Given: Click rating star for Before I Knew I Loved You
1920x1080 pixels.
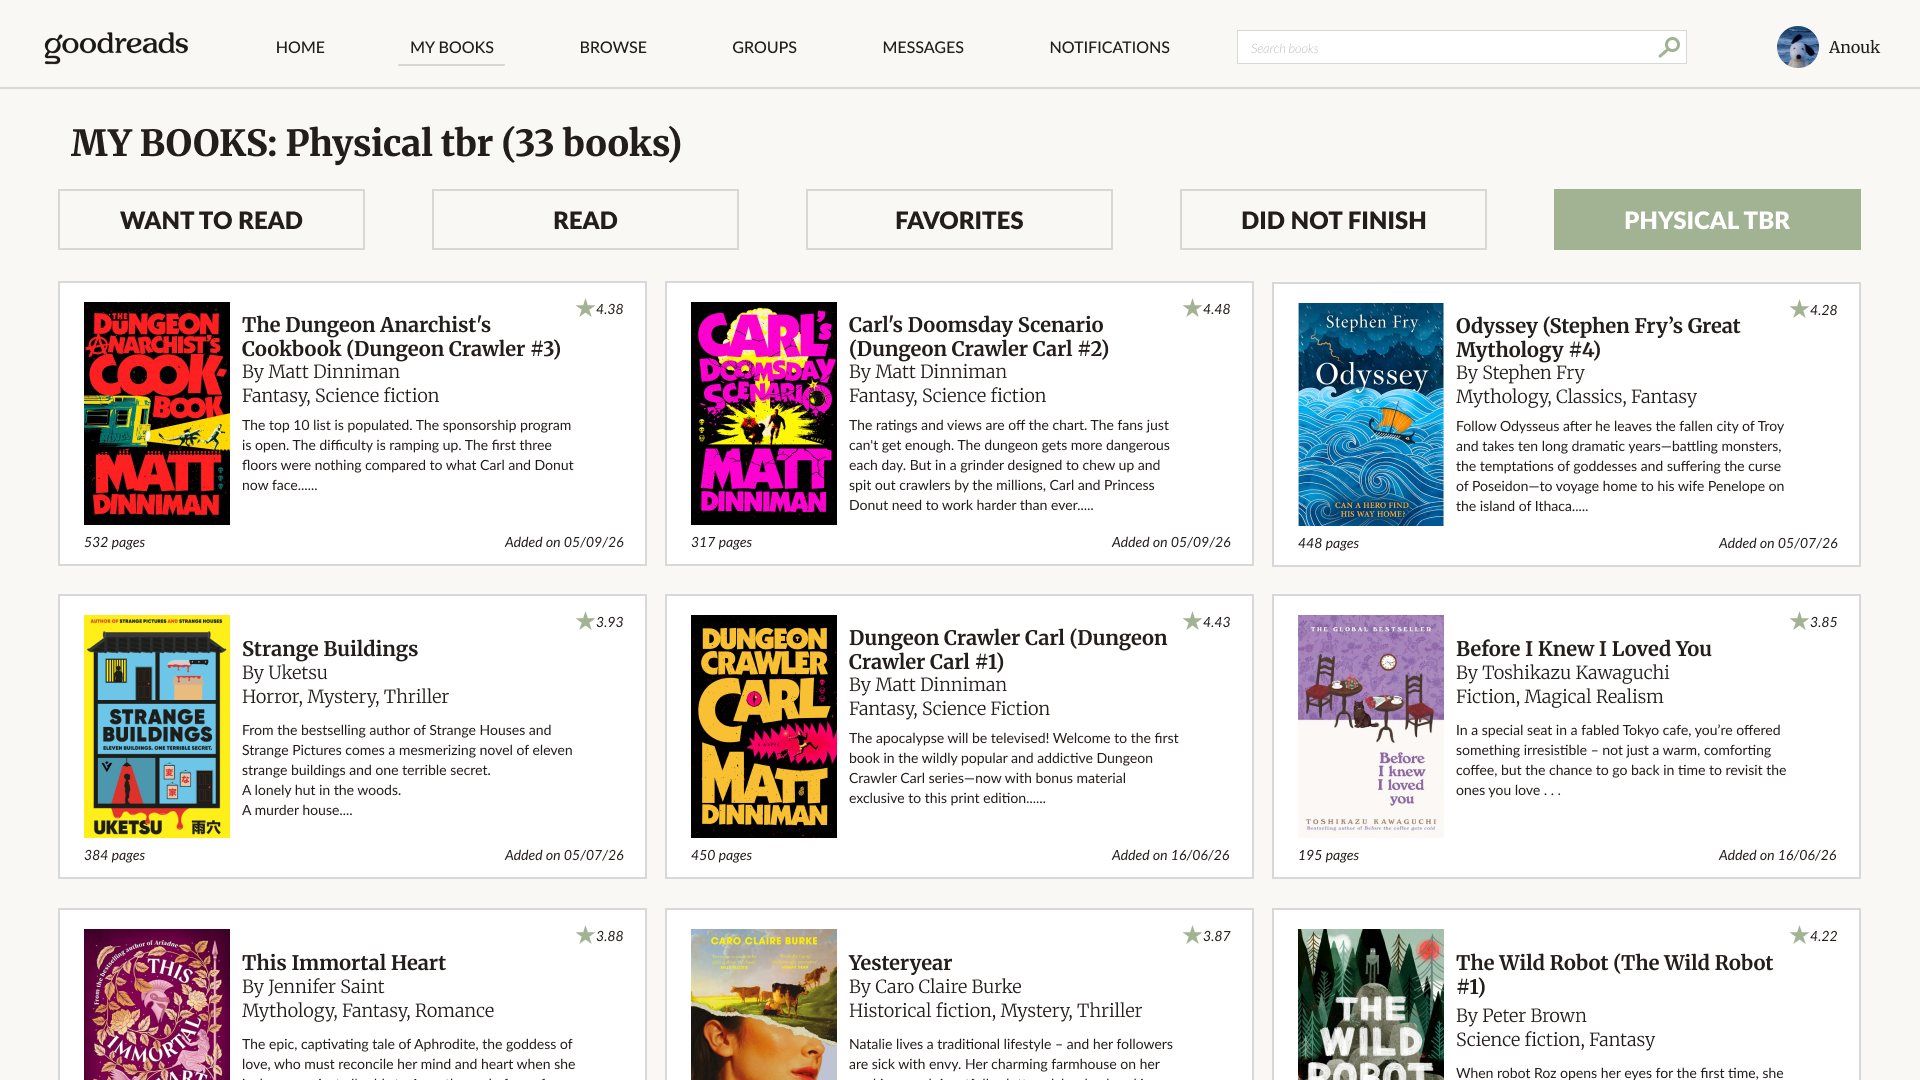Looking at the screenshot, I should click(1799, 621).
